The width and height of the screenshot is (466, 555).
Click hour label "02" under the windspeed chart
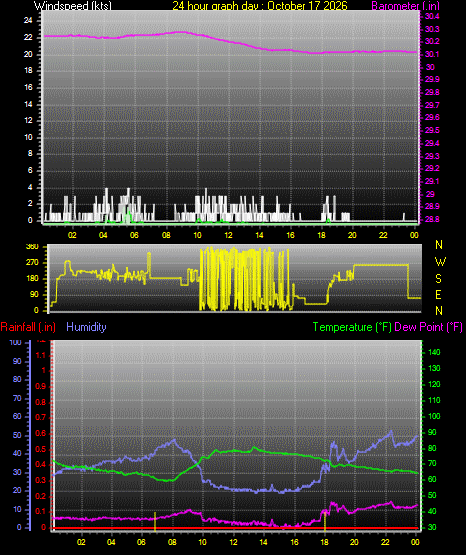click(72, 235)
